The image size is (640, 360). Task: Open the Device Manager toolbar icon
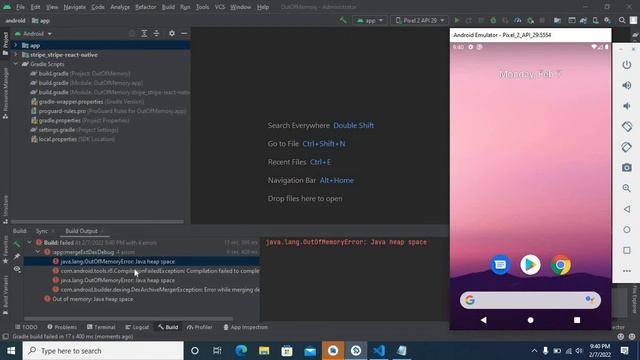click(x=596, y=20)
